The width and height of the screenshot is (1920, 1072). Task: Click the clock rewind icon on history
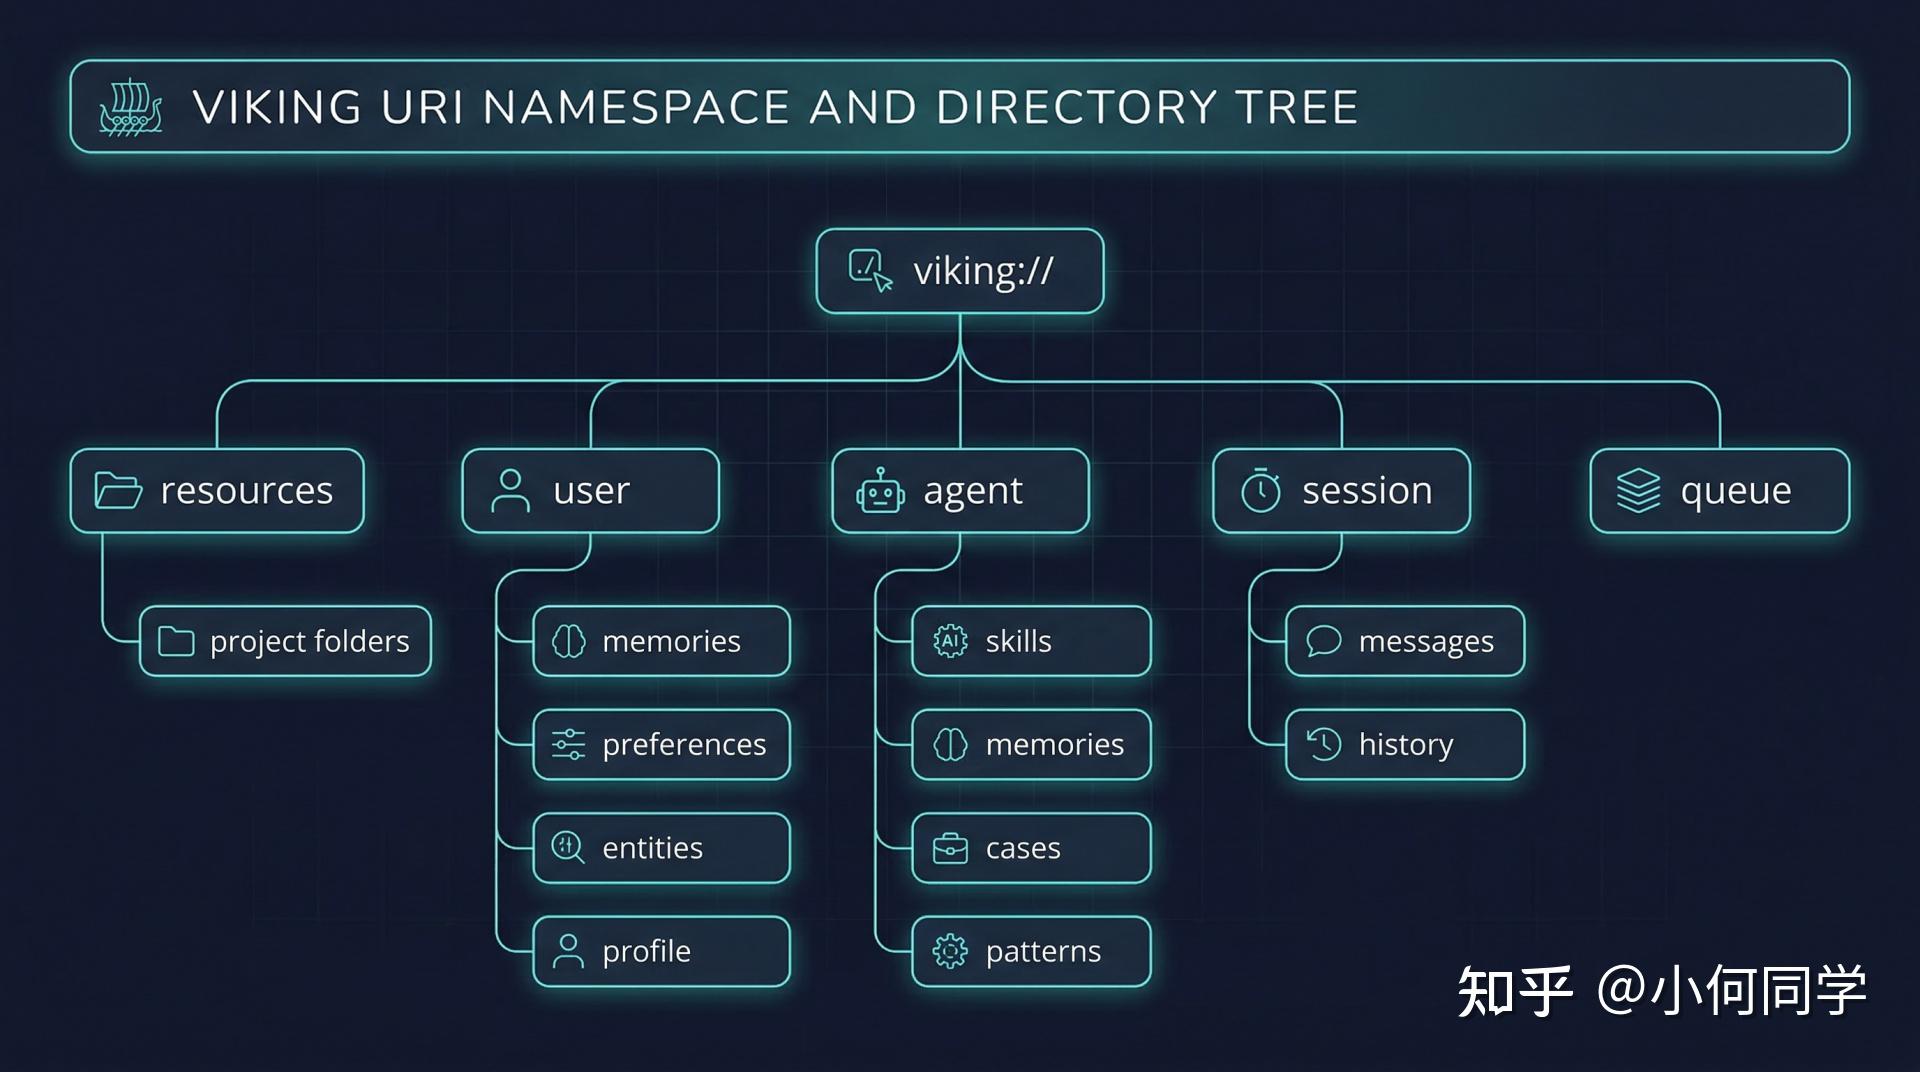click(1324, 744)
